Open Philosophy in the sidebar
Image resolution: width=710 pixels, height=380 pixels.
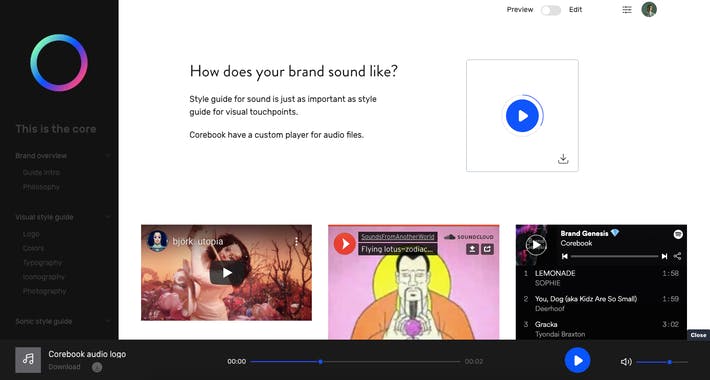click(x=41, y=187)
